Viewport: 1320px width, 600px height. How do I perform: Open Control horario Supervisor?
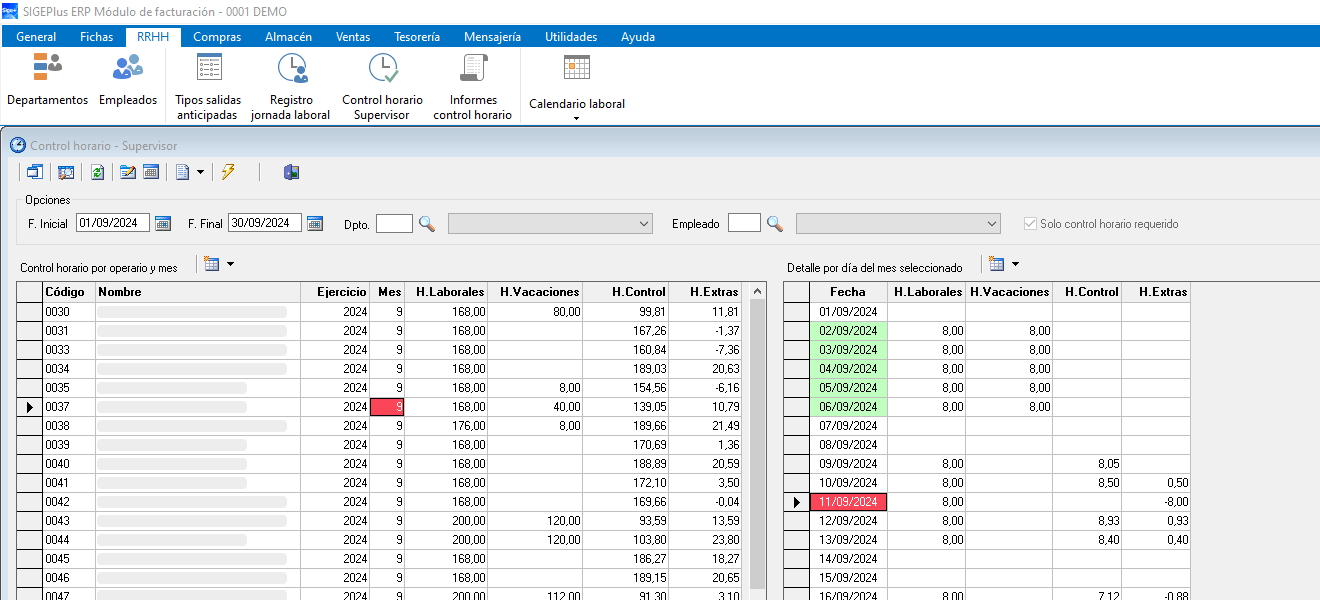point(382,86)
